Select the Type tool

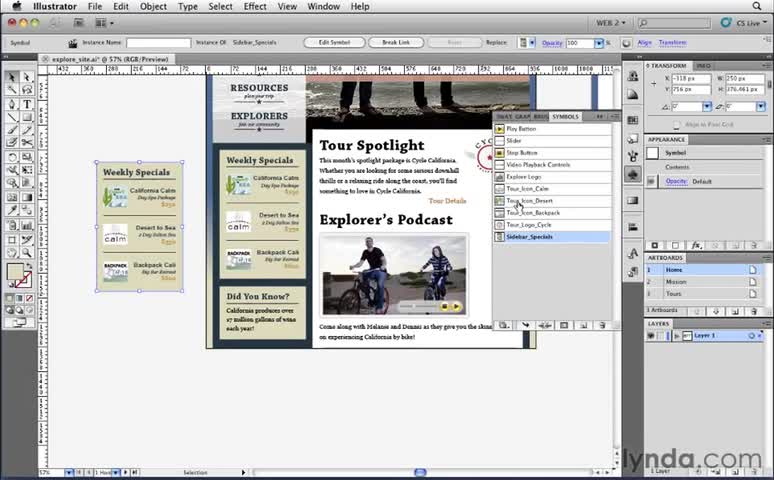point(27,104)
